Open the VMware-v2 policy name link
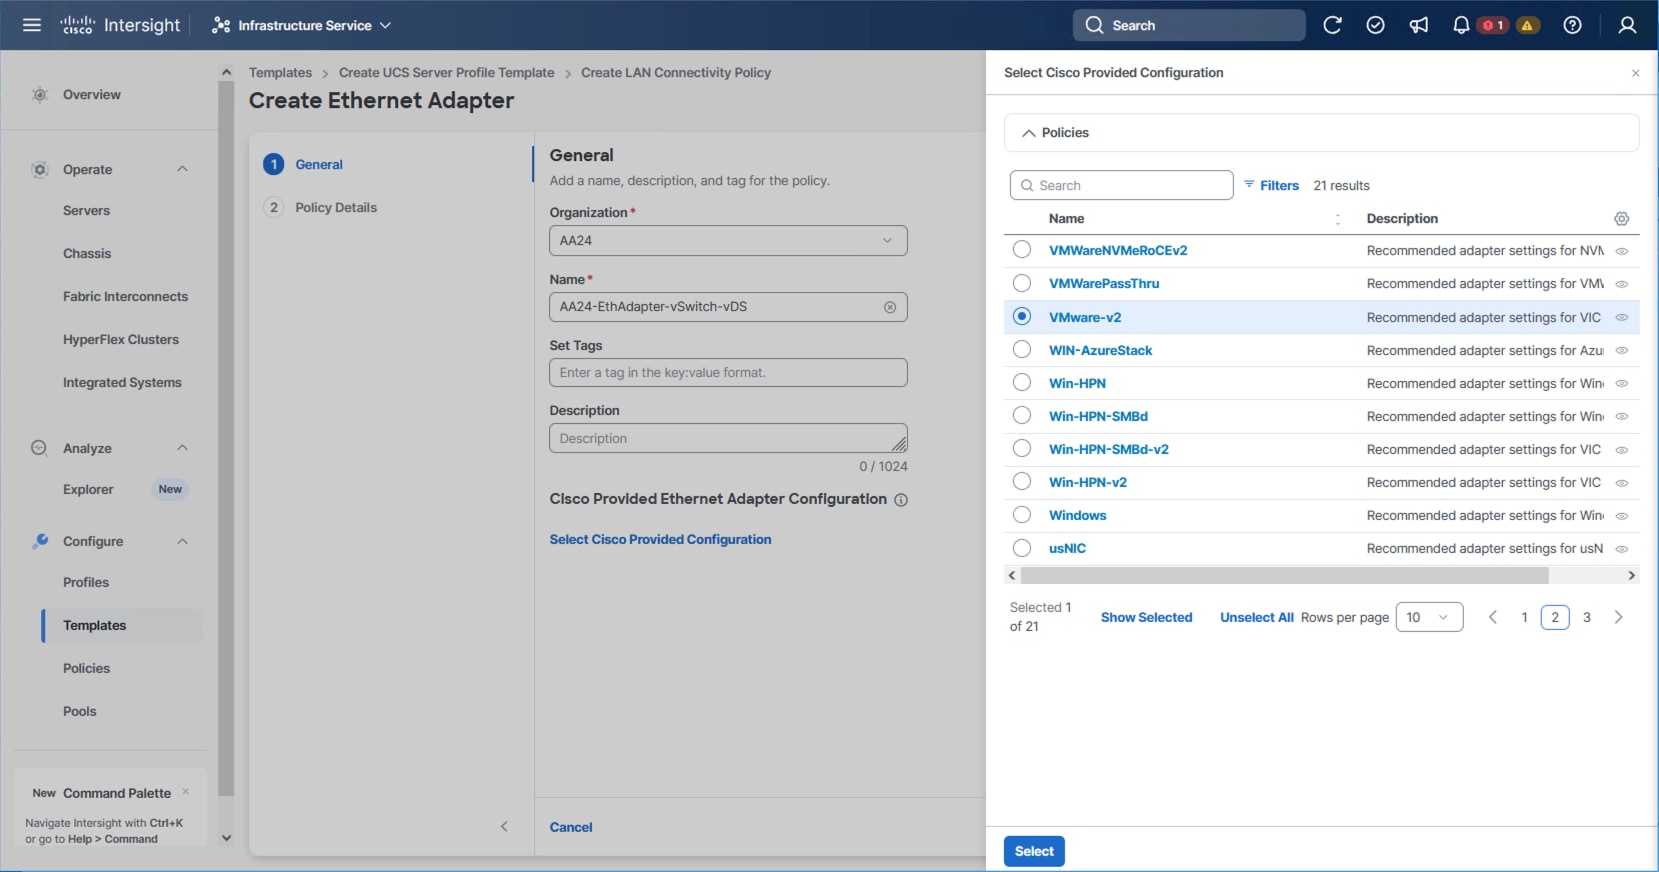Viewport: 1659px width, 872px height. (1085, 317)
